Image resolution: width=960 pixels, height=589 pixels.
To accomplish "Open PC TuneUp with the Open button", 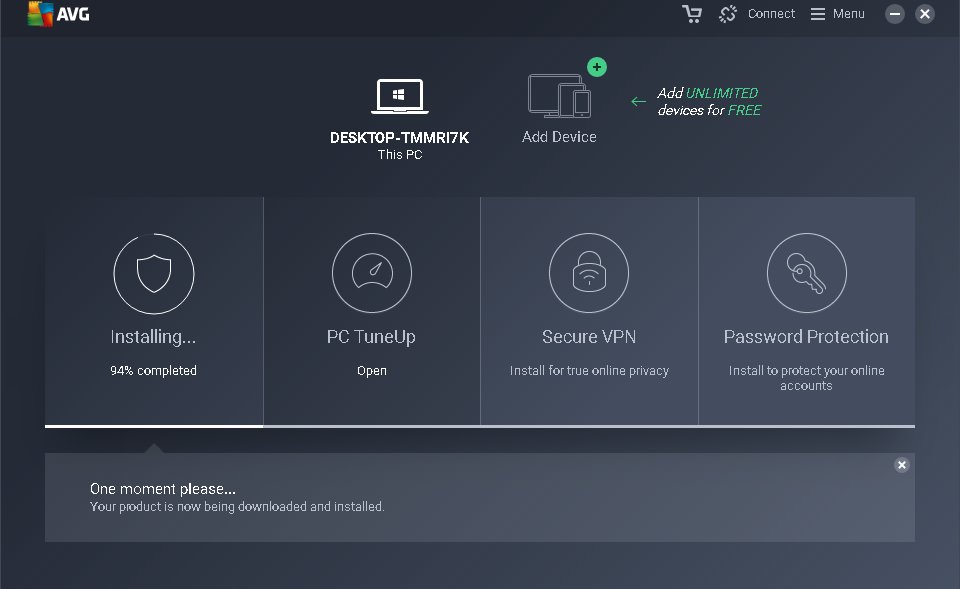I will coord(371,370).
